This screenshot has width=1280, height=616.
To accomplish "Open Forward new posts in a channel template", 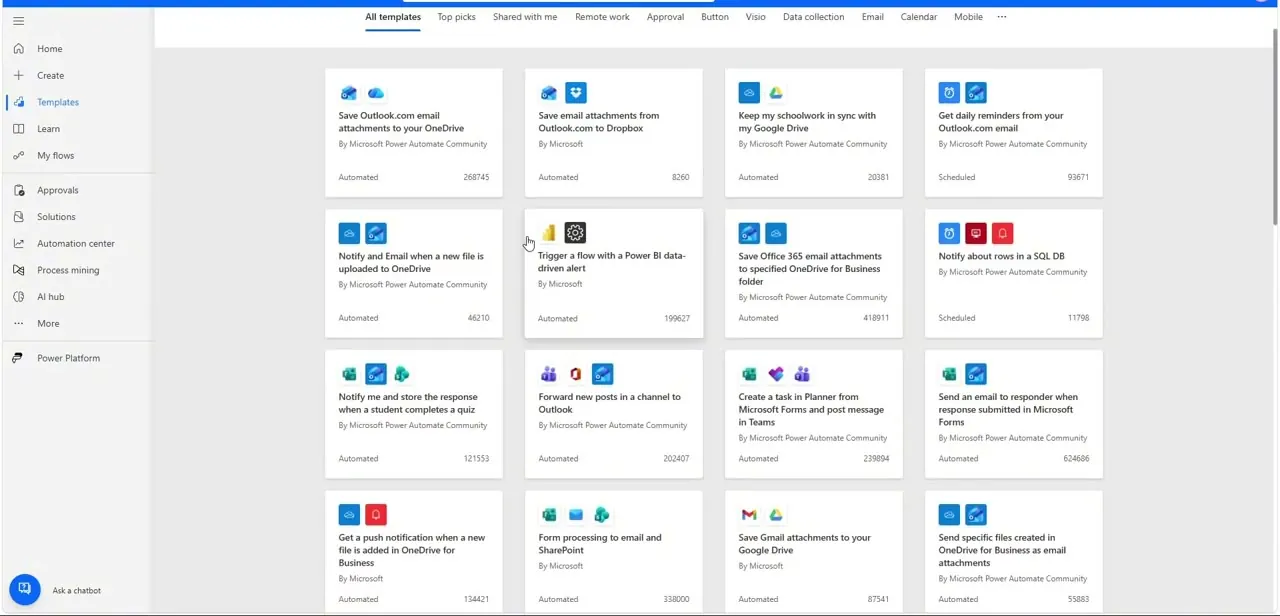I will tap(614, 414).
